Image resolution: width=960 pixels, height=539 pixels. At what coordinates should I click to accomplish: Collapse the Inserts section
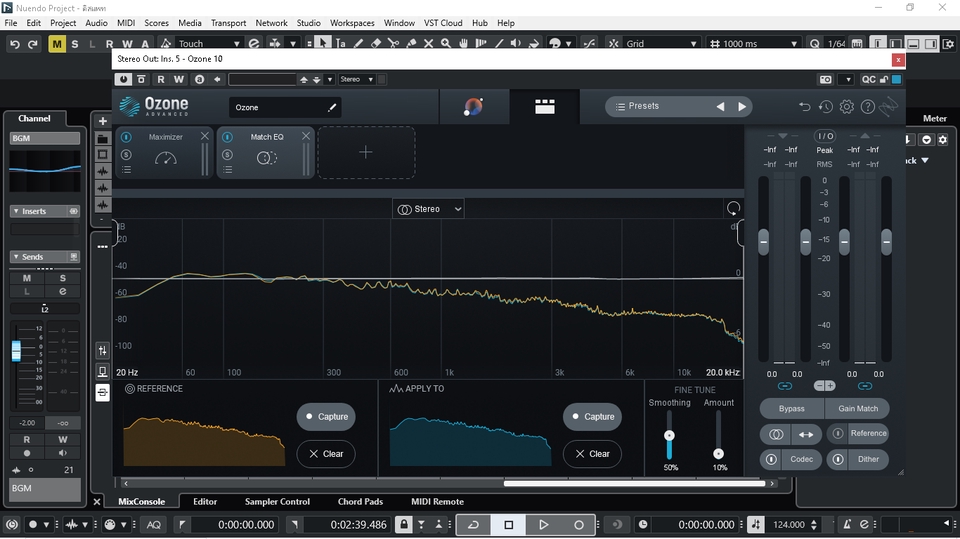pos(16,211)
